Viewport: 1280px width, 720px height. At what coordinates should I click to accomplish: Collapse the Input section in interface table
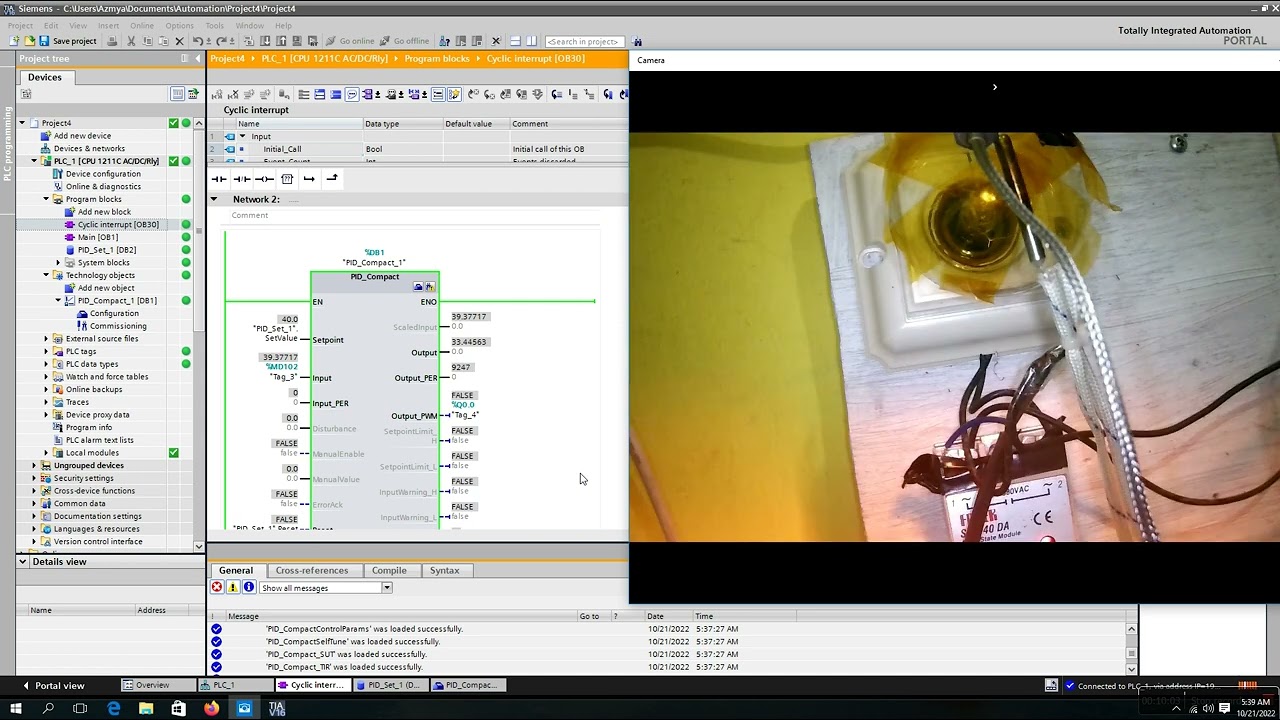click(x=242, y=136)
